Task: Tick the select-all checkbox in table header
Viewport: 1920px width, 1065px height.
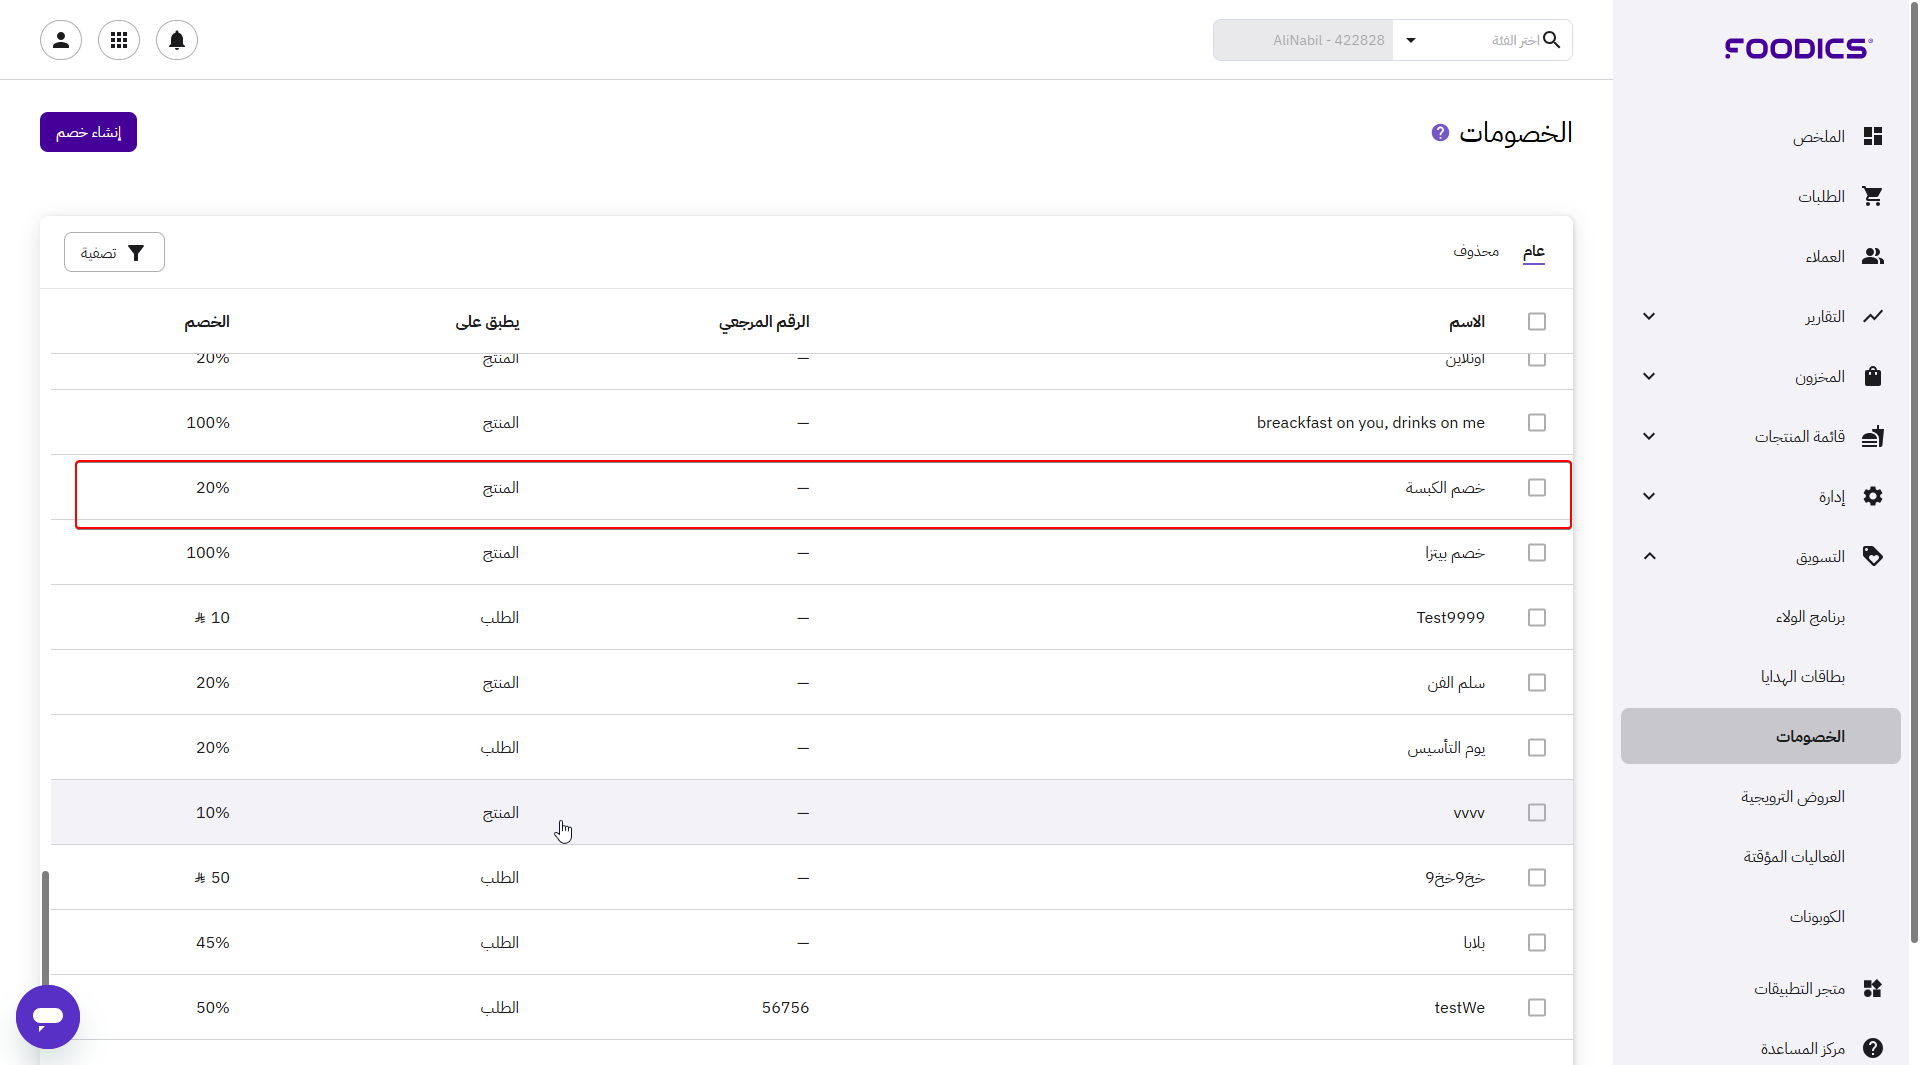Action: (x=1537, y=321)
